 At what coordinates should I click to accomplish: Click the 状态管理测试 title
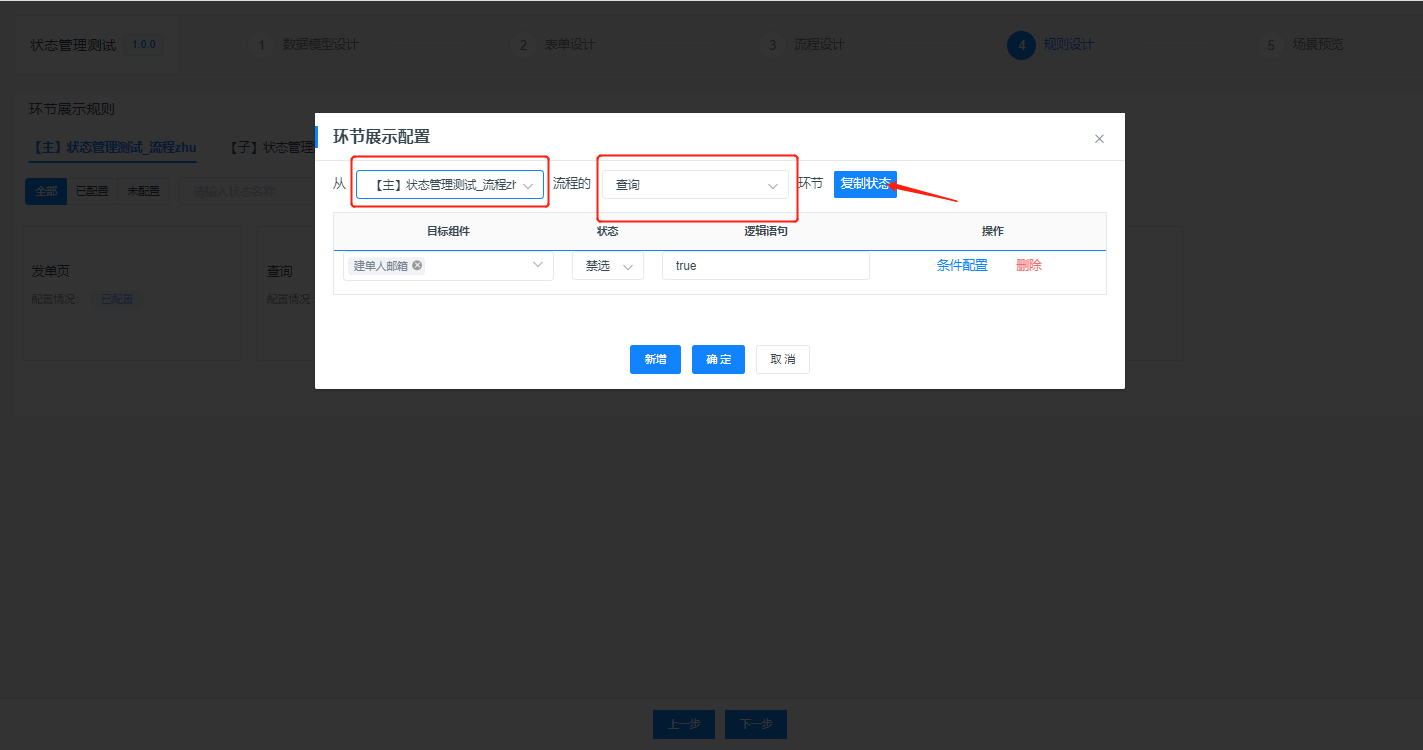click(73, 45)
